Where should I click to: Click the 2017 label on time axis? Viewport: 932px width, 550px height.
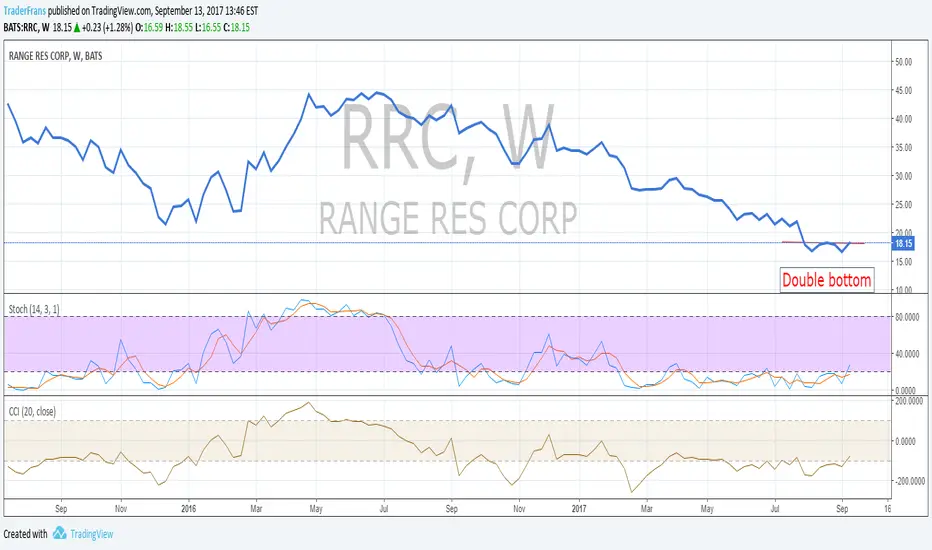[579, 509]
